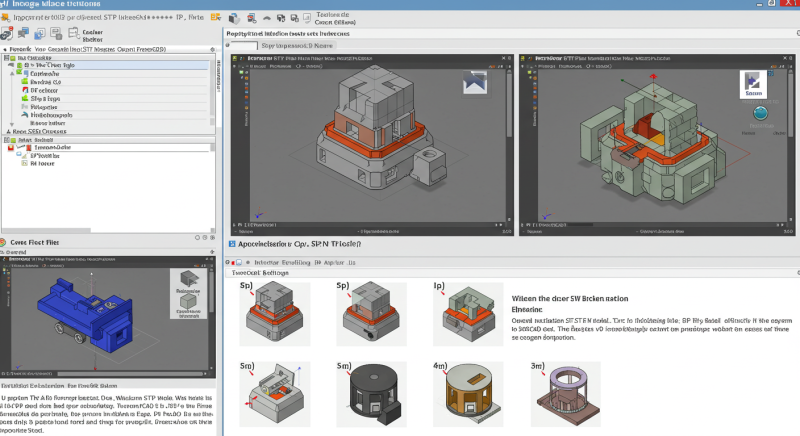Click the white arrow card in right viewport
This screenshot has width=800, height=436.
tap(753, 84)
